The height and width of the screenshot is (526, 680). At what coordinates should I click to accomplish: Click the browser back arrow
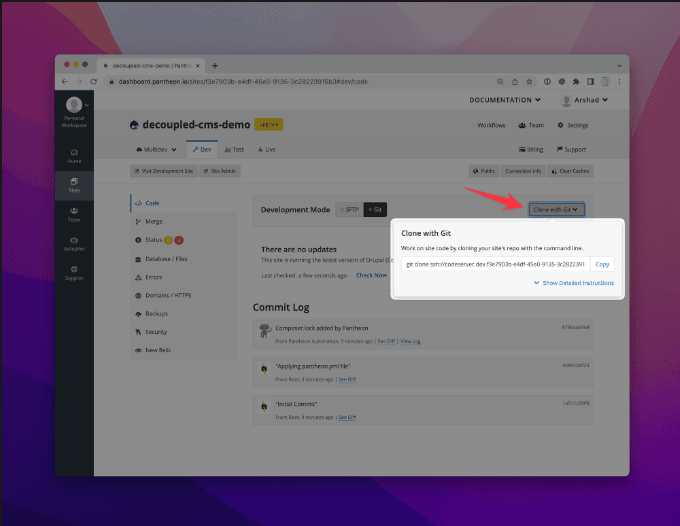pos(65,82)
